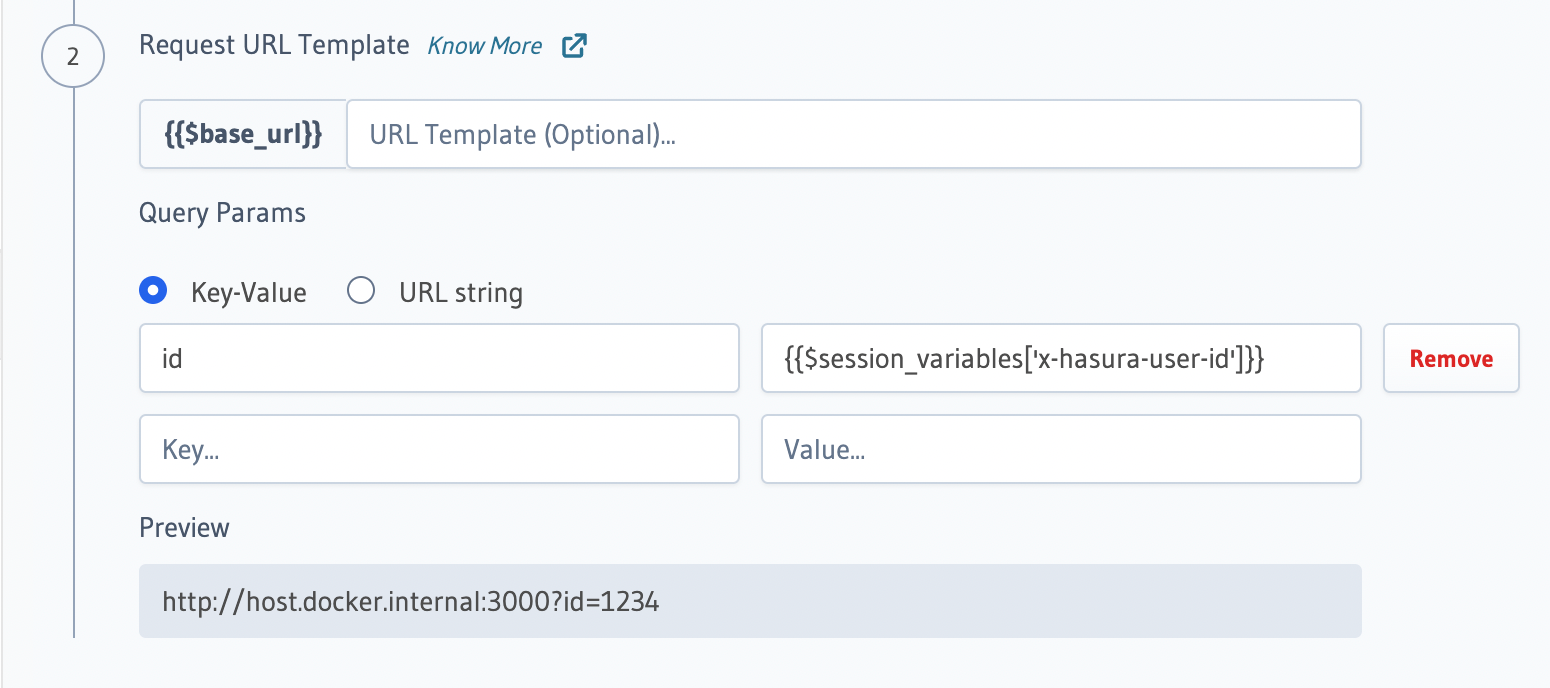Click the URL Template placeholder text
1550x688 pixels.
(x=522, y=133)
